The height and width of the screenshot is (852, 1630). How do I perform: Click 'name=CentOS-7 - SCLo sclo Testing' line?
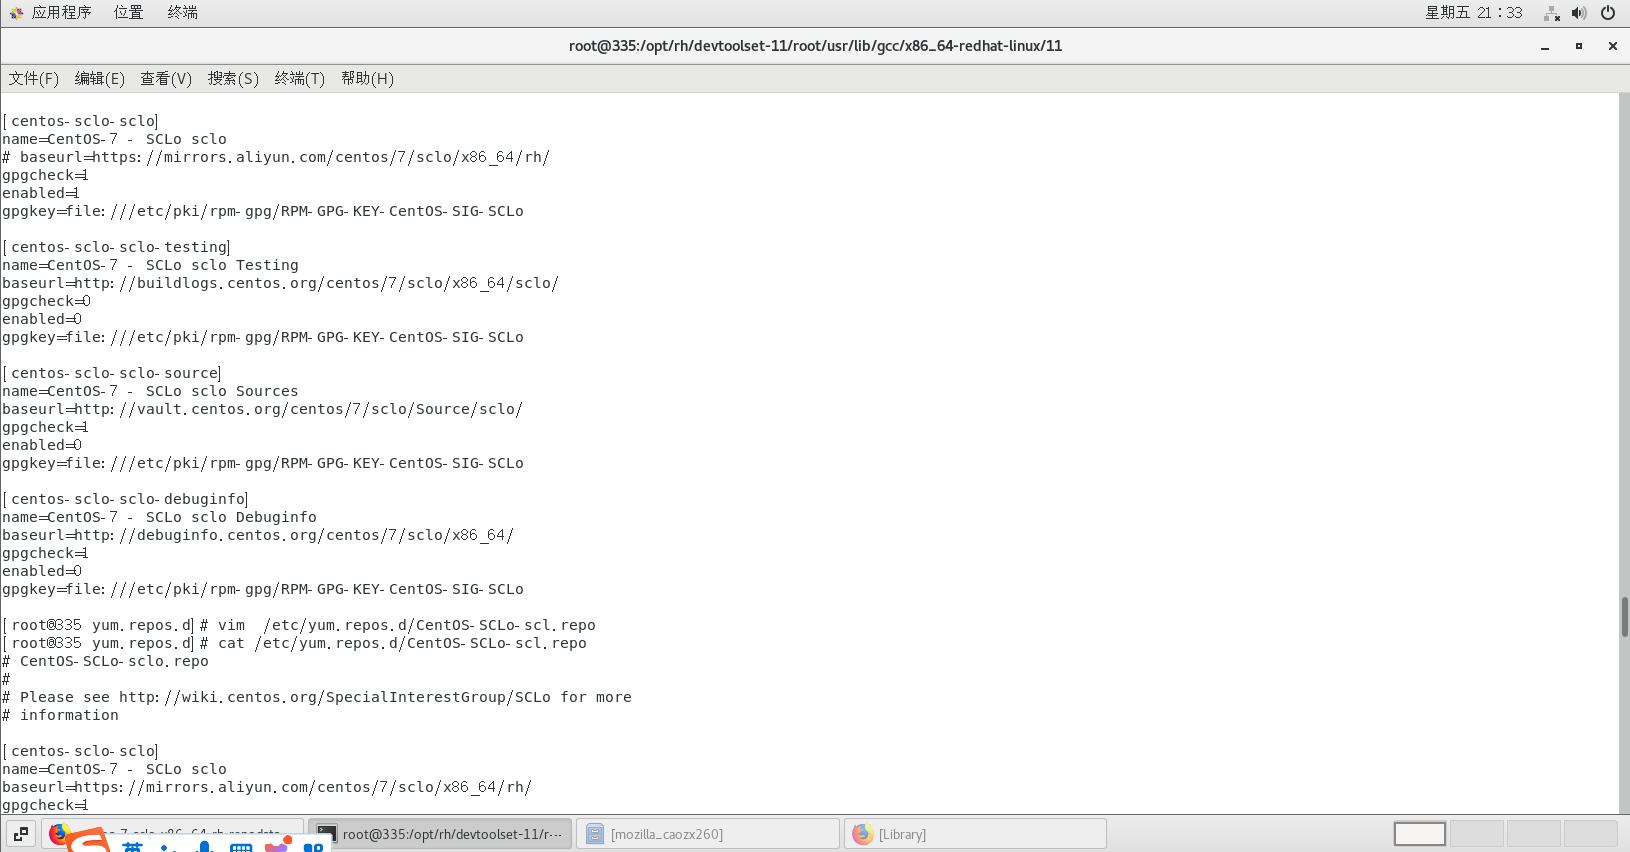(150, 265)
